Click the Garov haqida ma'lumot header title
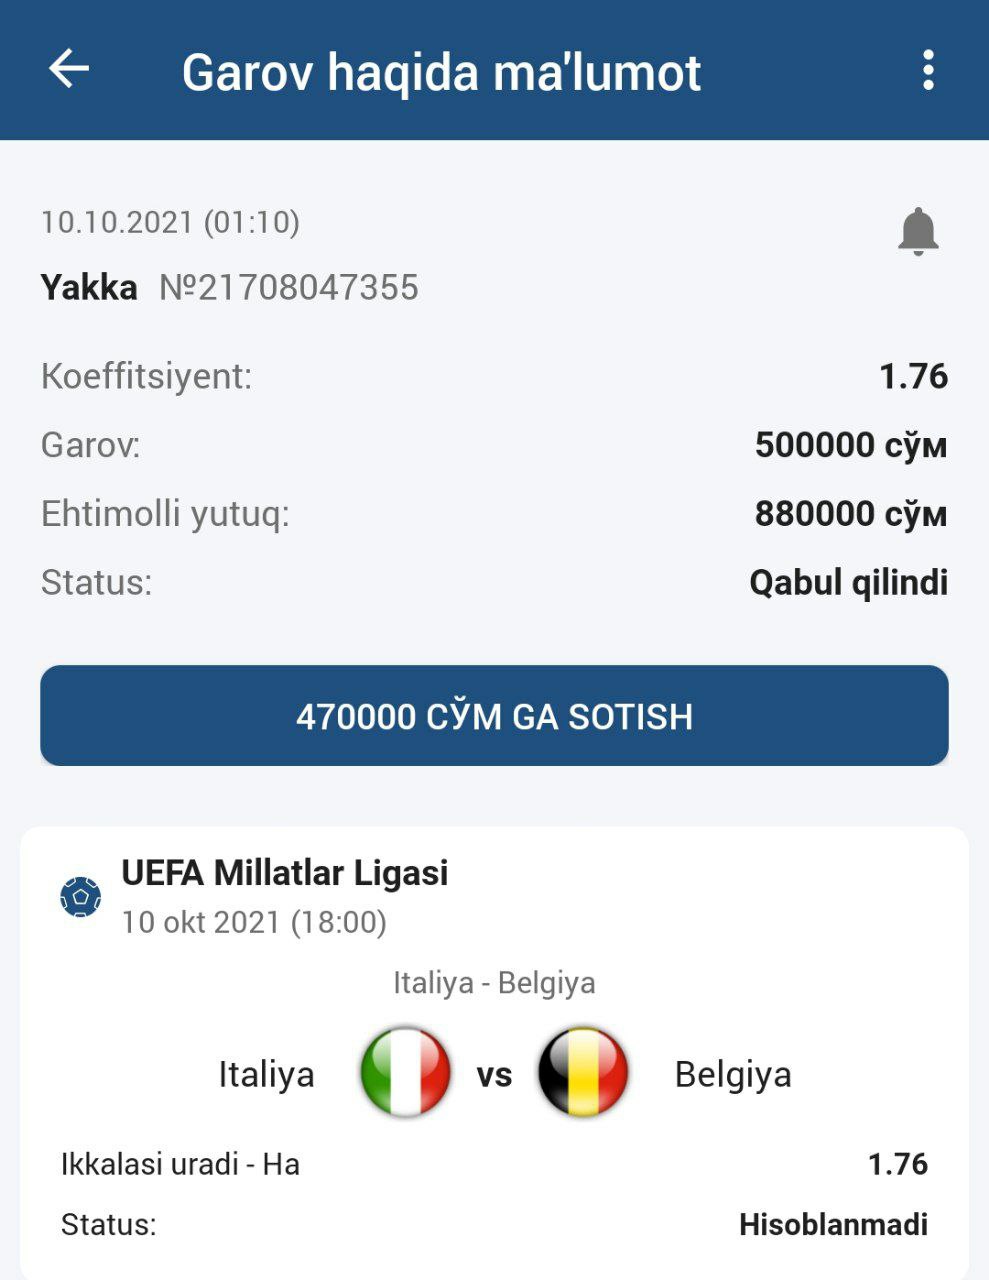This screenshot has width=989, height=1280. click(441, 72)
